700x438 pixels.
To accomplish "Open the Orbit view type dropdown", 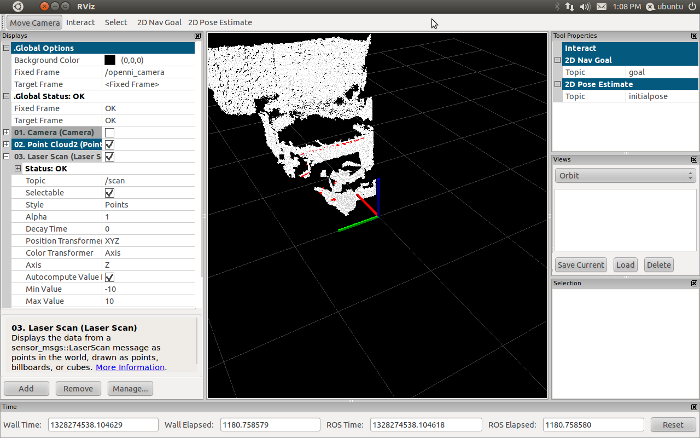I will pyautogui.click(x=624, y=175).
